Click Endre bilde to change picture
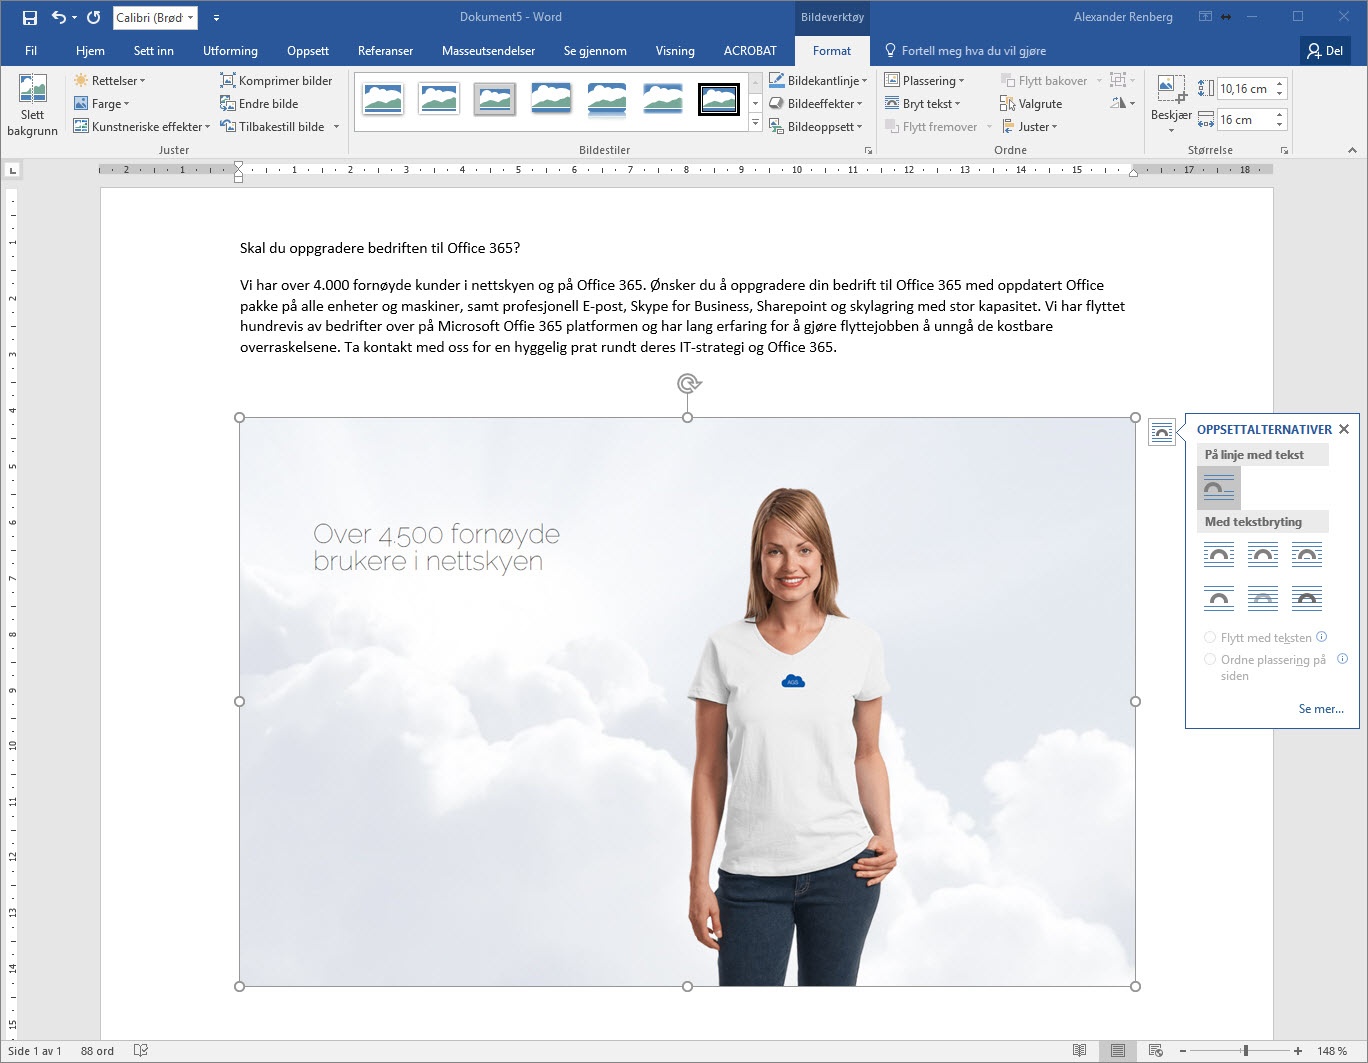This screenshot has width=1368, height=1063. [x=259, y=103]
